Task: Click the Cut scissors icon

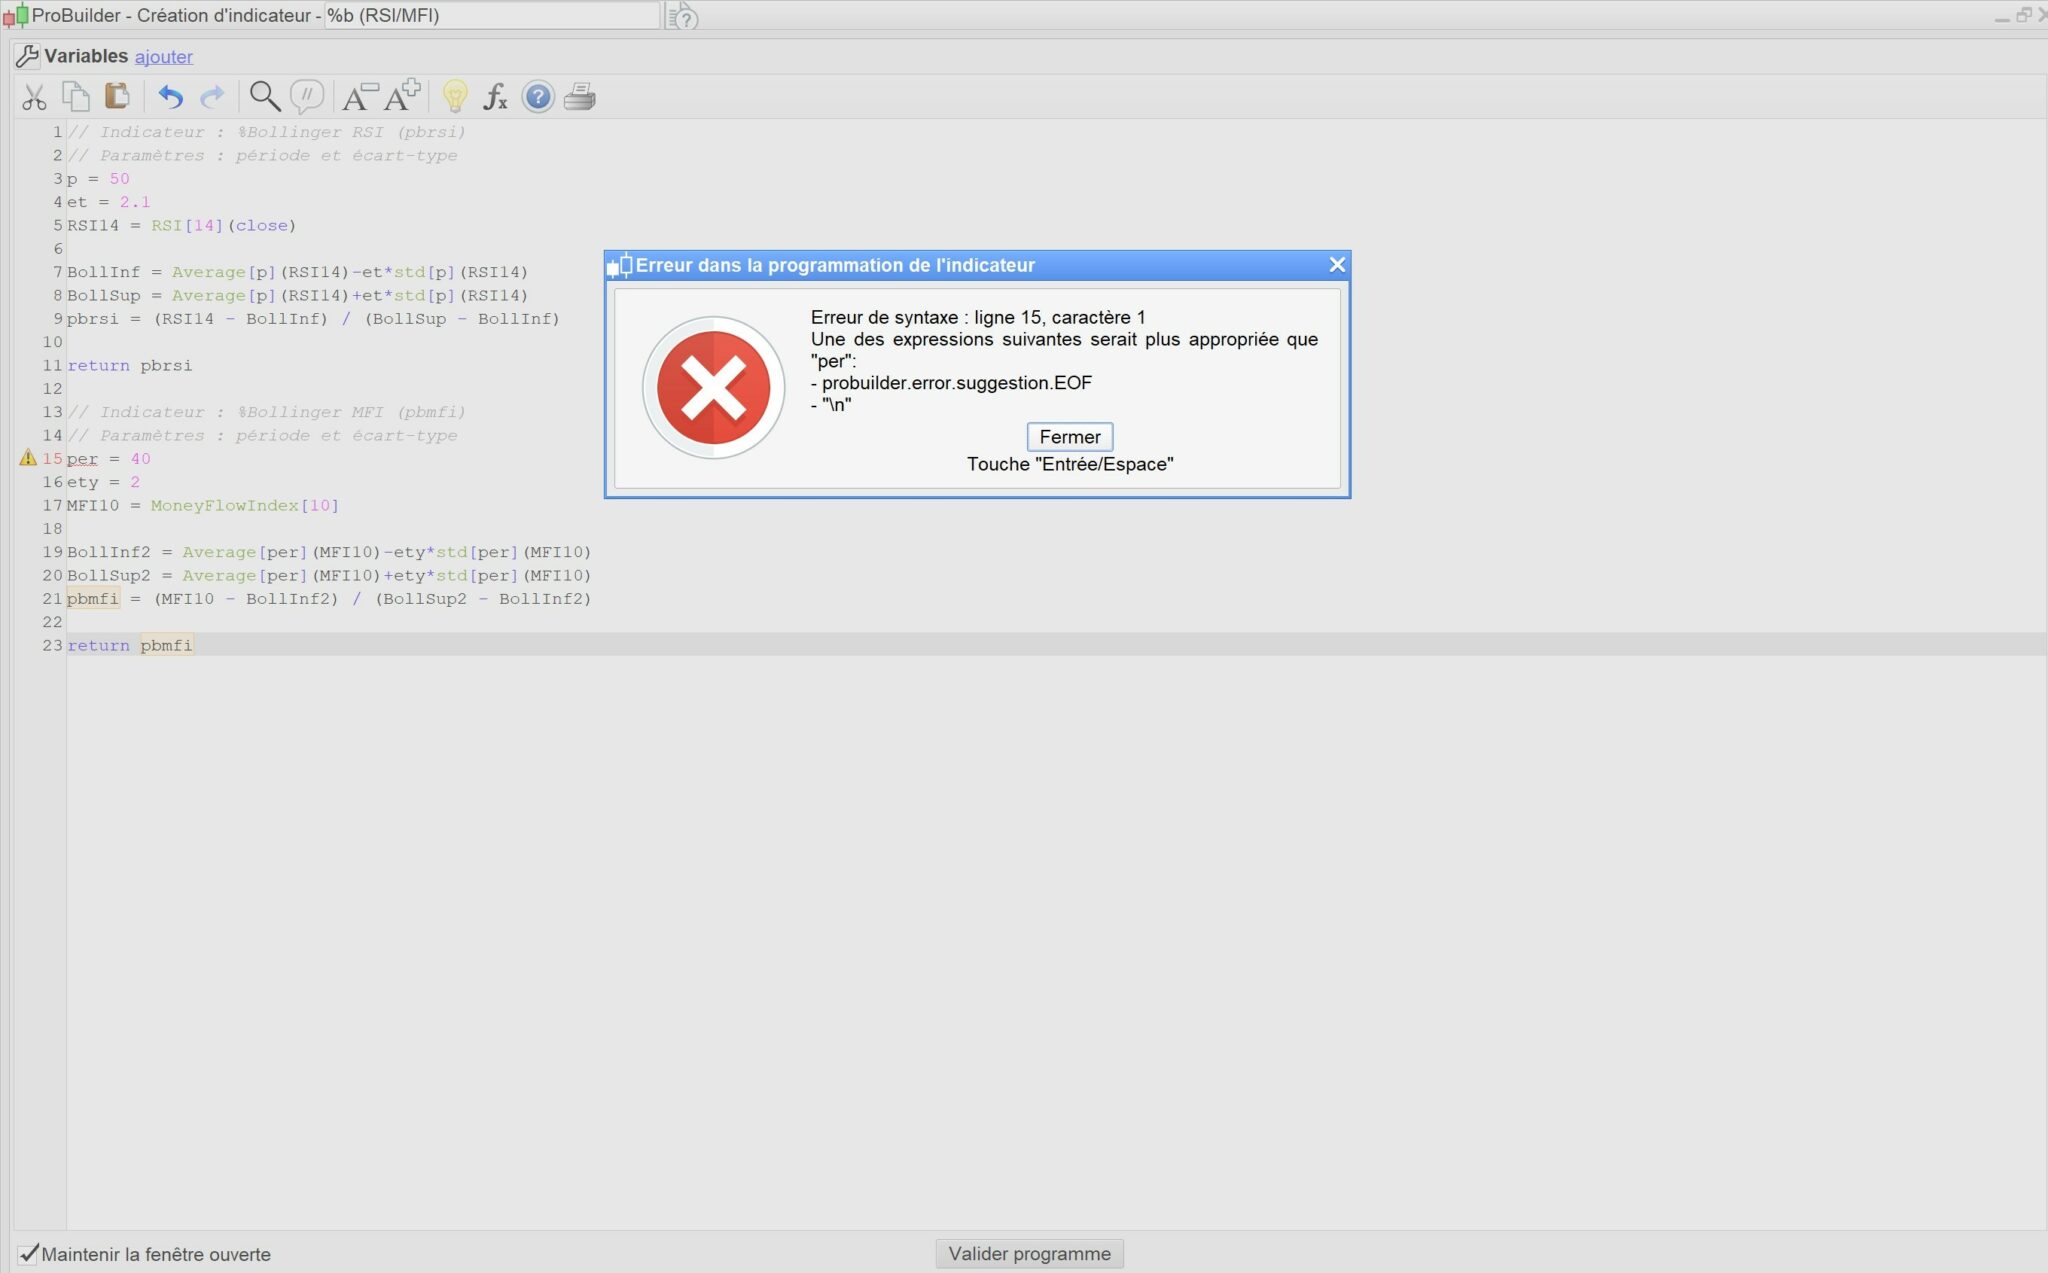Action: [x=34, y=97]
